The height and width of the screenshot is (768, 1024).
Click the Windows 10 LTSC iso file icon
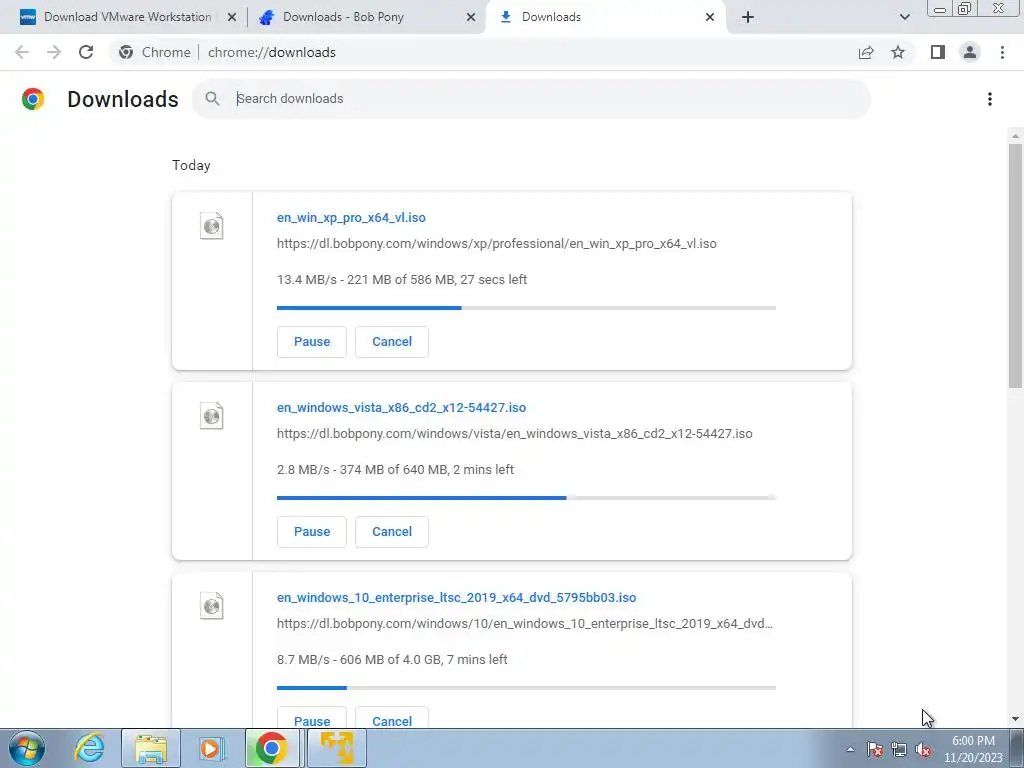tap(212, 606)
